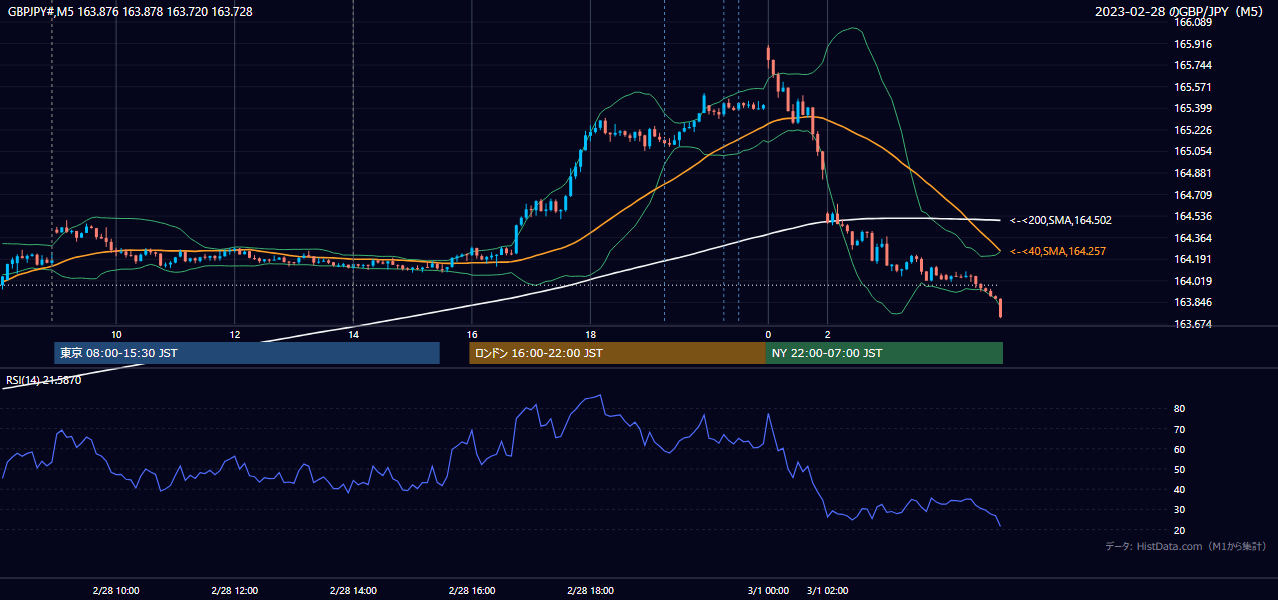Click the 40 SMA 164.257 label
This screenshot has width=1278, height=600.
pyautogui.click(x=1058, y=251)
